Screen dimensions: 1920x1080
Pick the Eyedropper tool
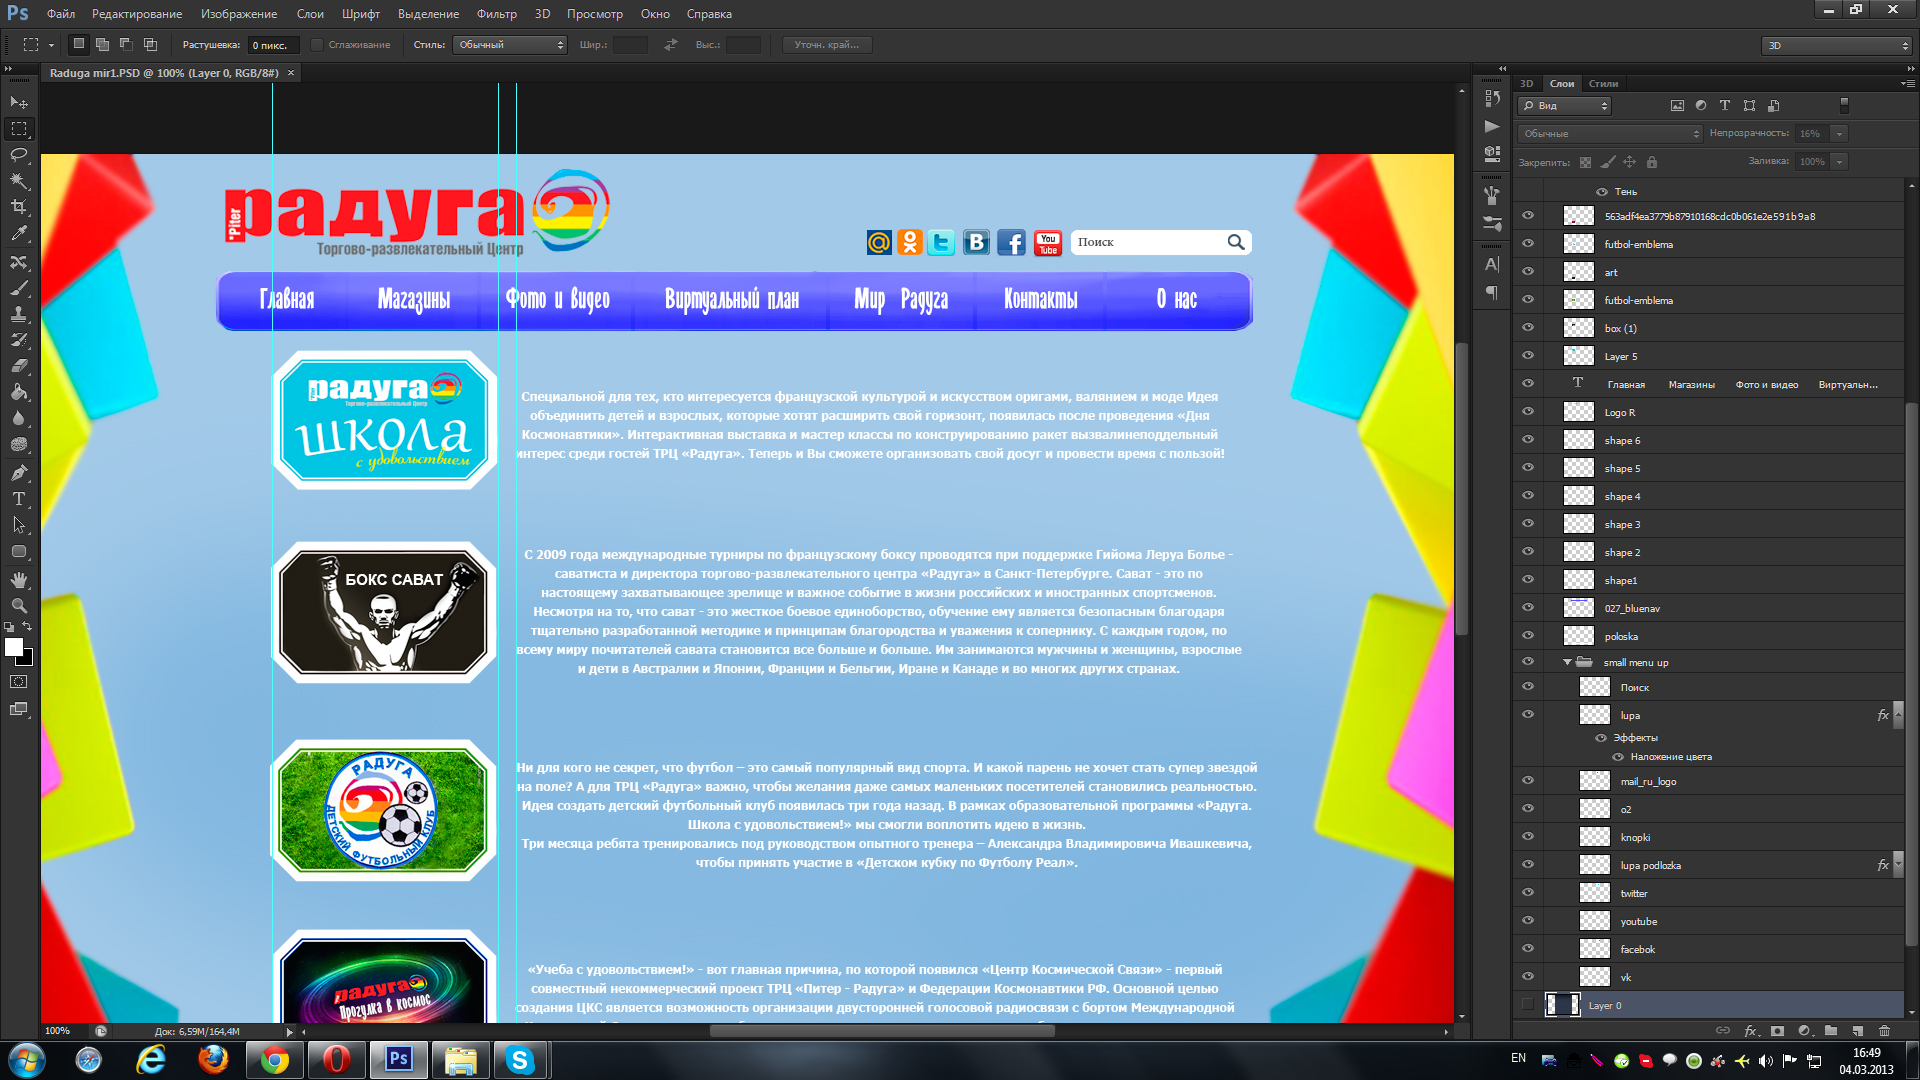(x=19, y=233)
